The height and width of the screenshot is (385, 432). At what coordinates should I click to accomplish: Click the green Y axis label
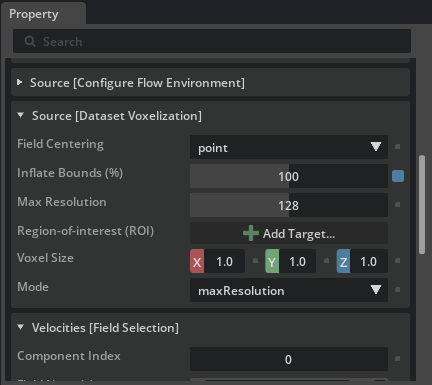[272, 261]
